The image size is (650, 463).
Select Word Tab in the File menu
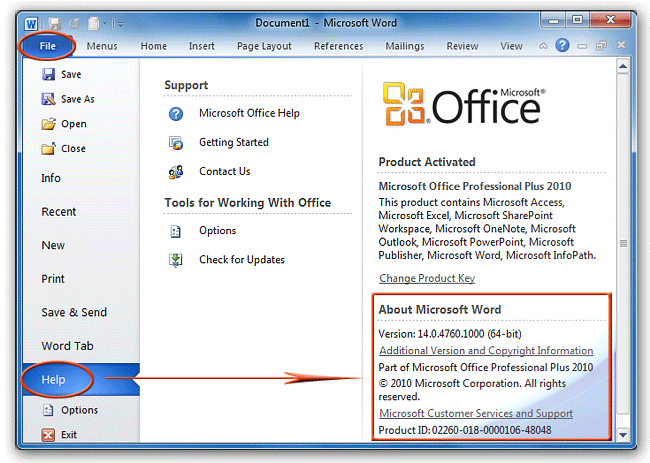point(67,346)
